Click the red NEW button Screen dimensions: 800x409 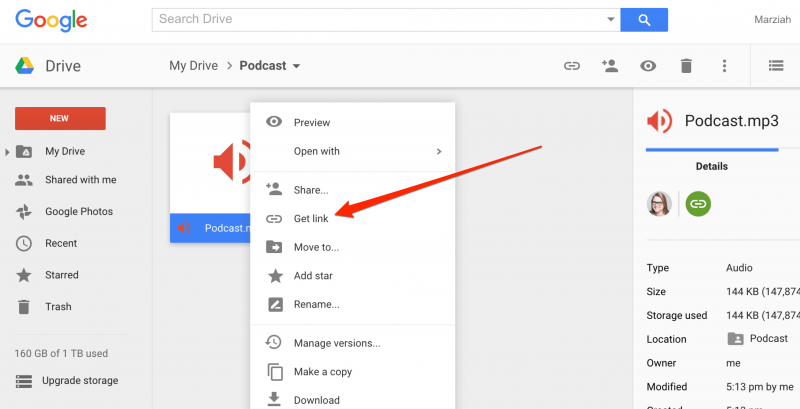[60, 118]
